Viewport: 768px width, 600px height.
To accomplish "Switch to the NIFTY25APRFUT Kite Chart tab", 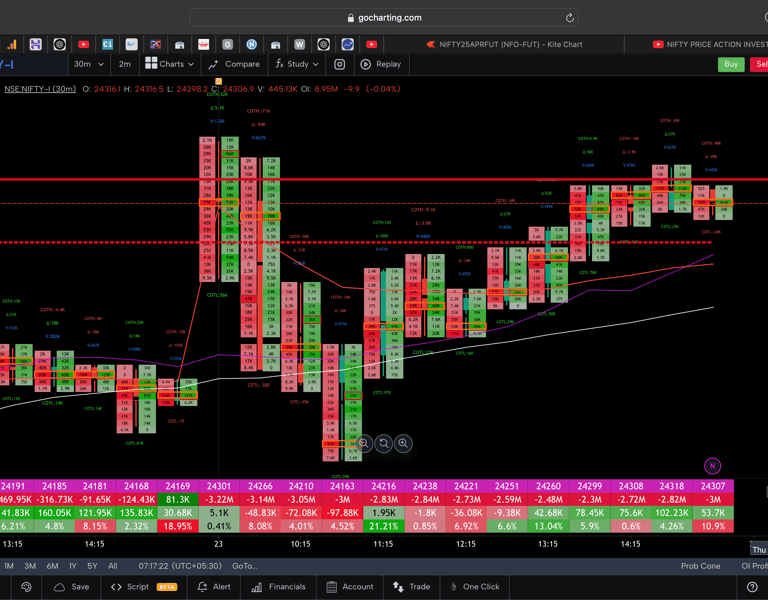I will [504, 45].
